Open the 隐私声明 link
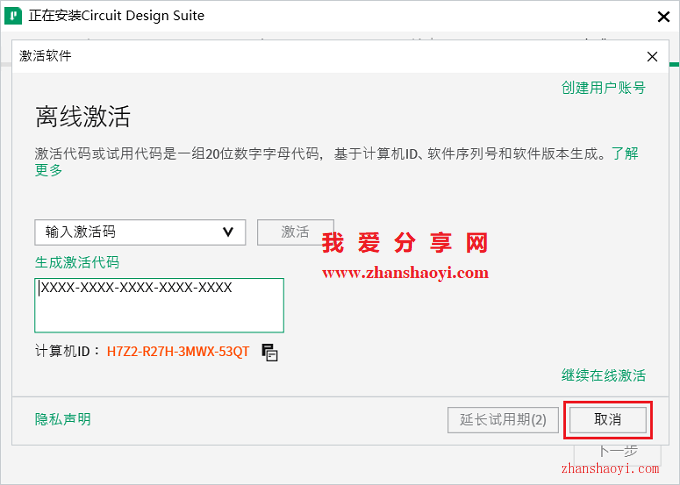 pos(63,419)
